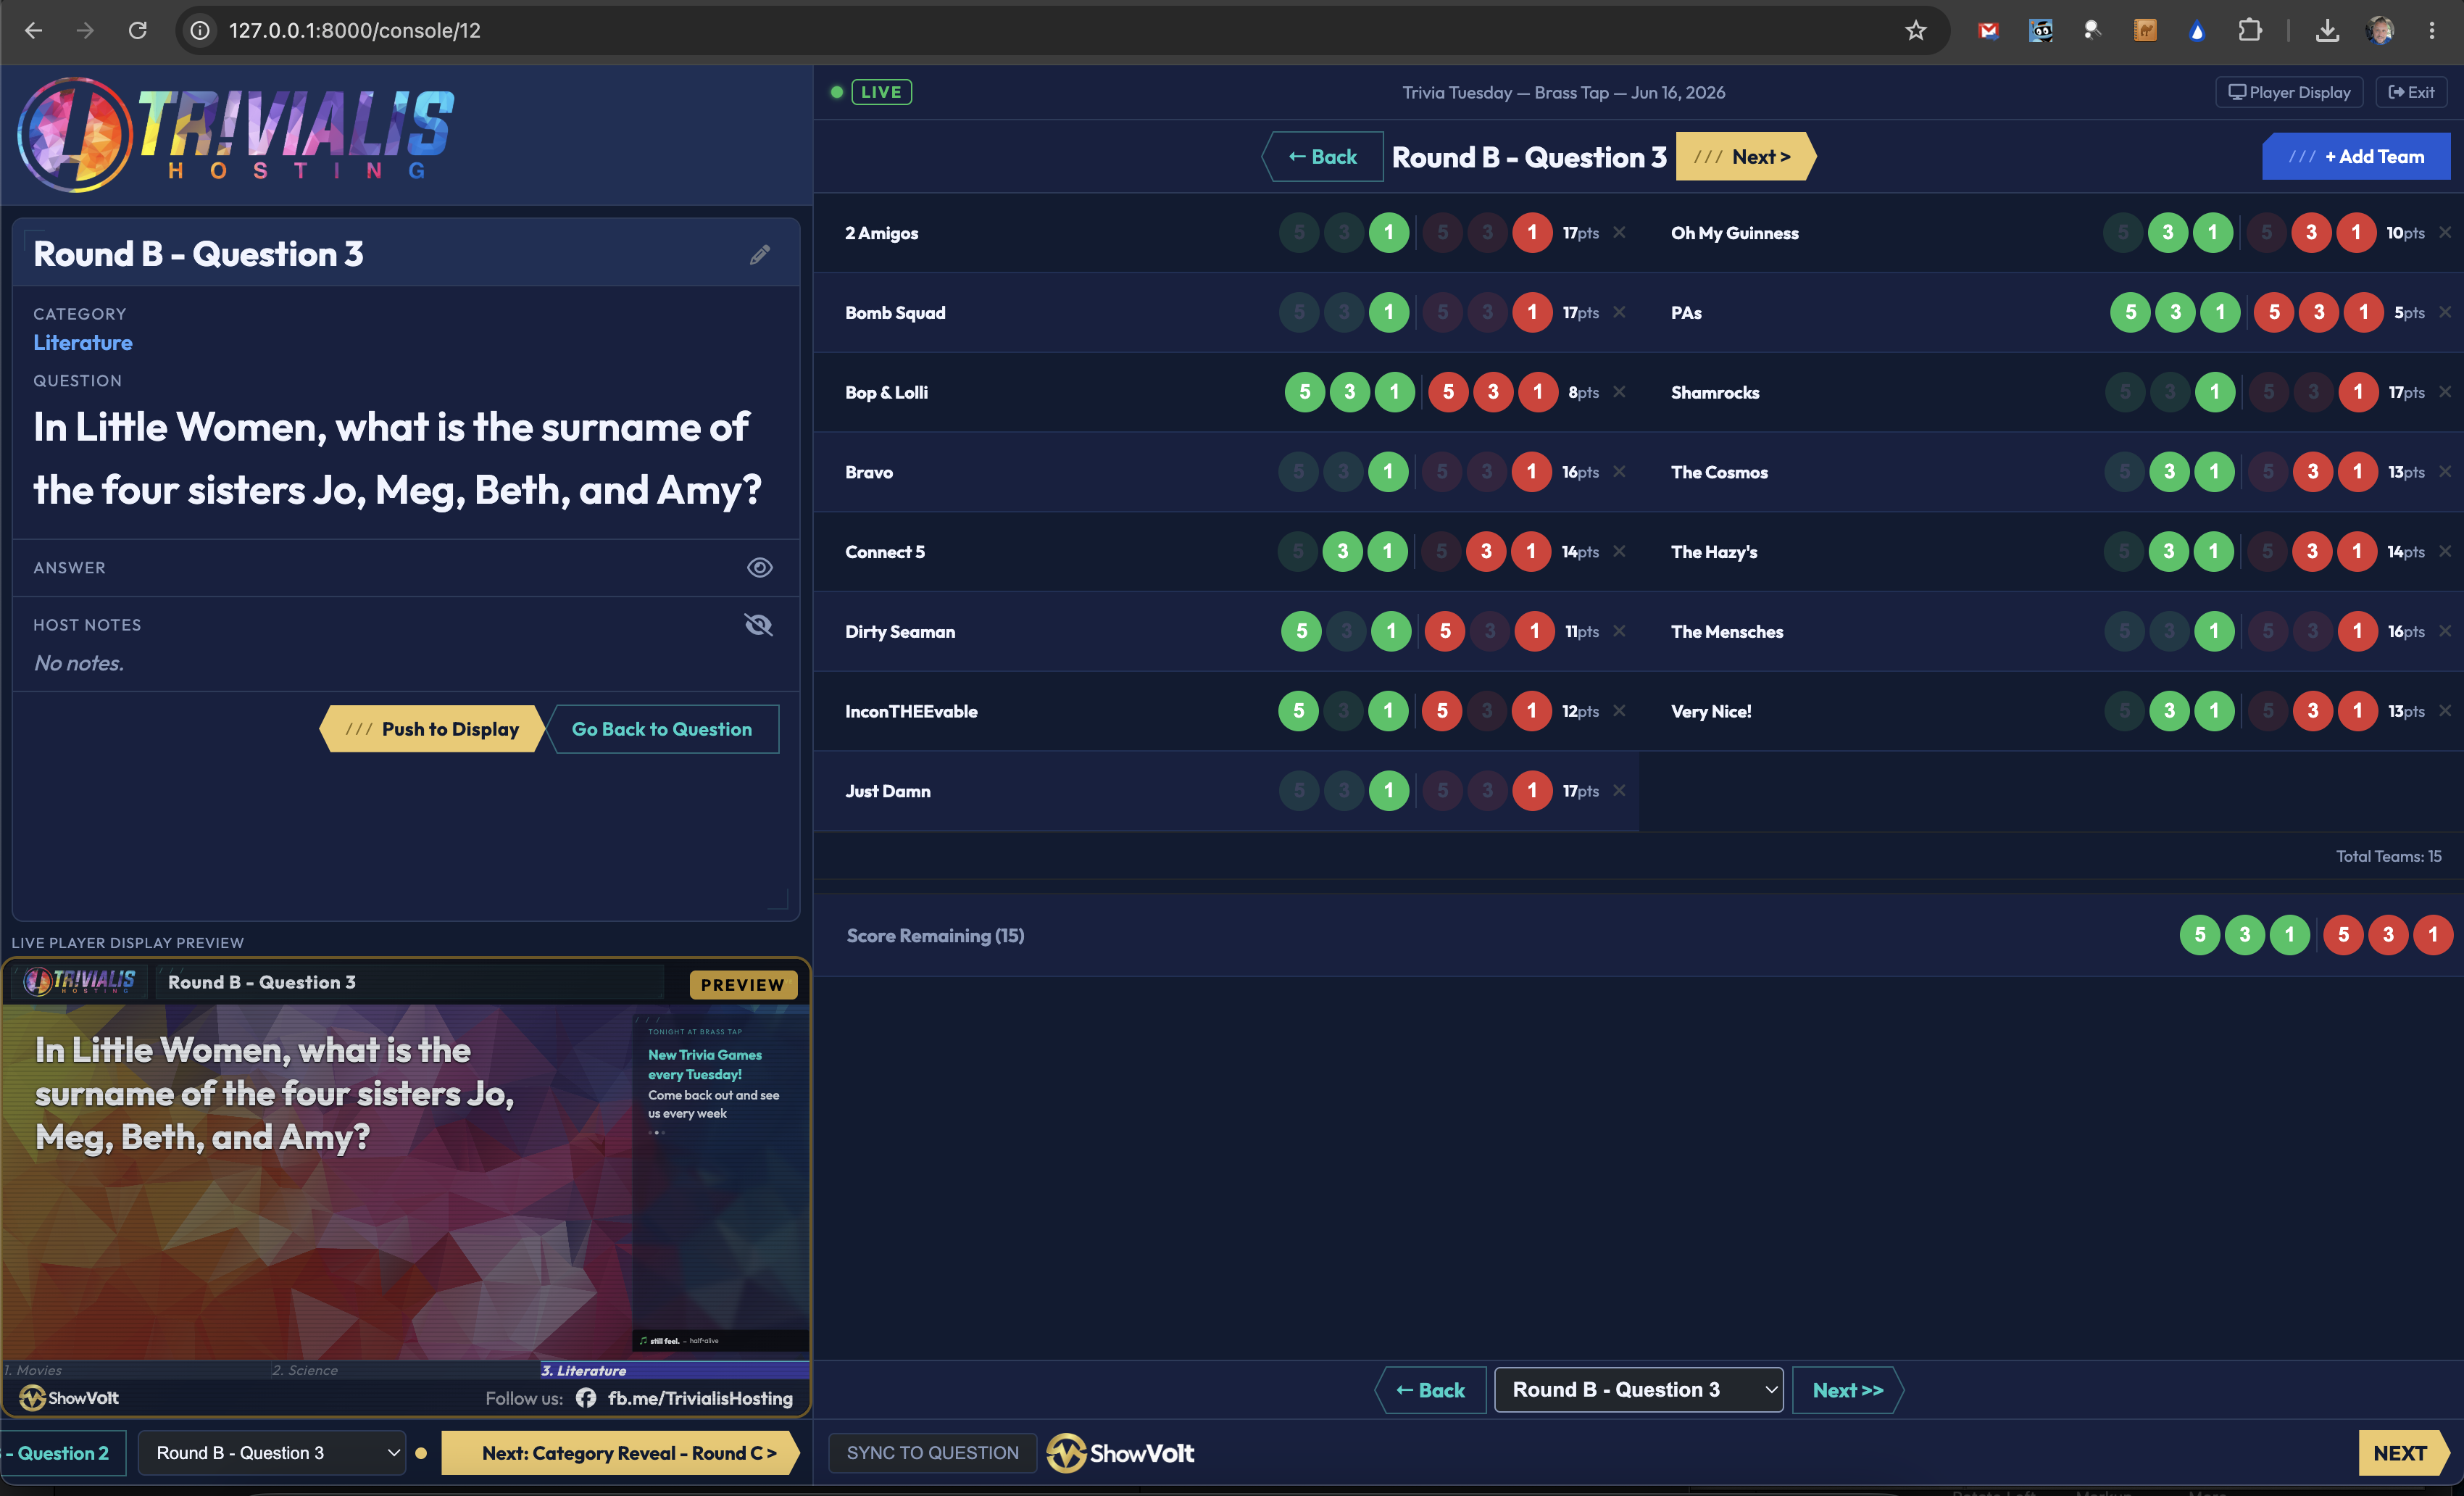Click the top Back button beside the round title
This screenshot has height=1496, width=2464.
click(x=1323, y=157)
